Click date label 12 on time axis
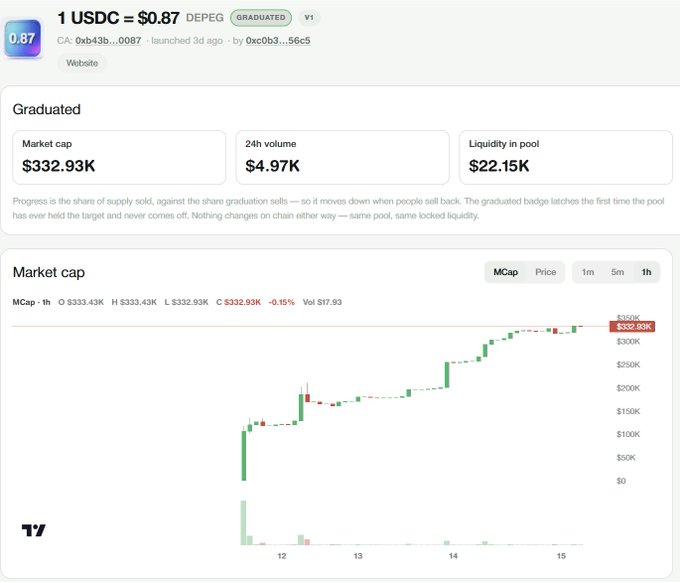The width and height of the screenshot is (680, 583). pyautogui.click(x=282, y=556)
